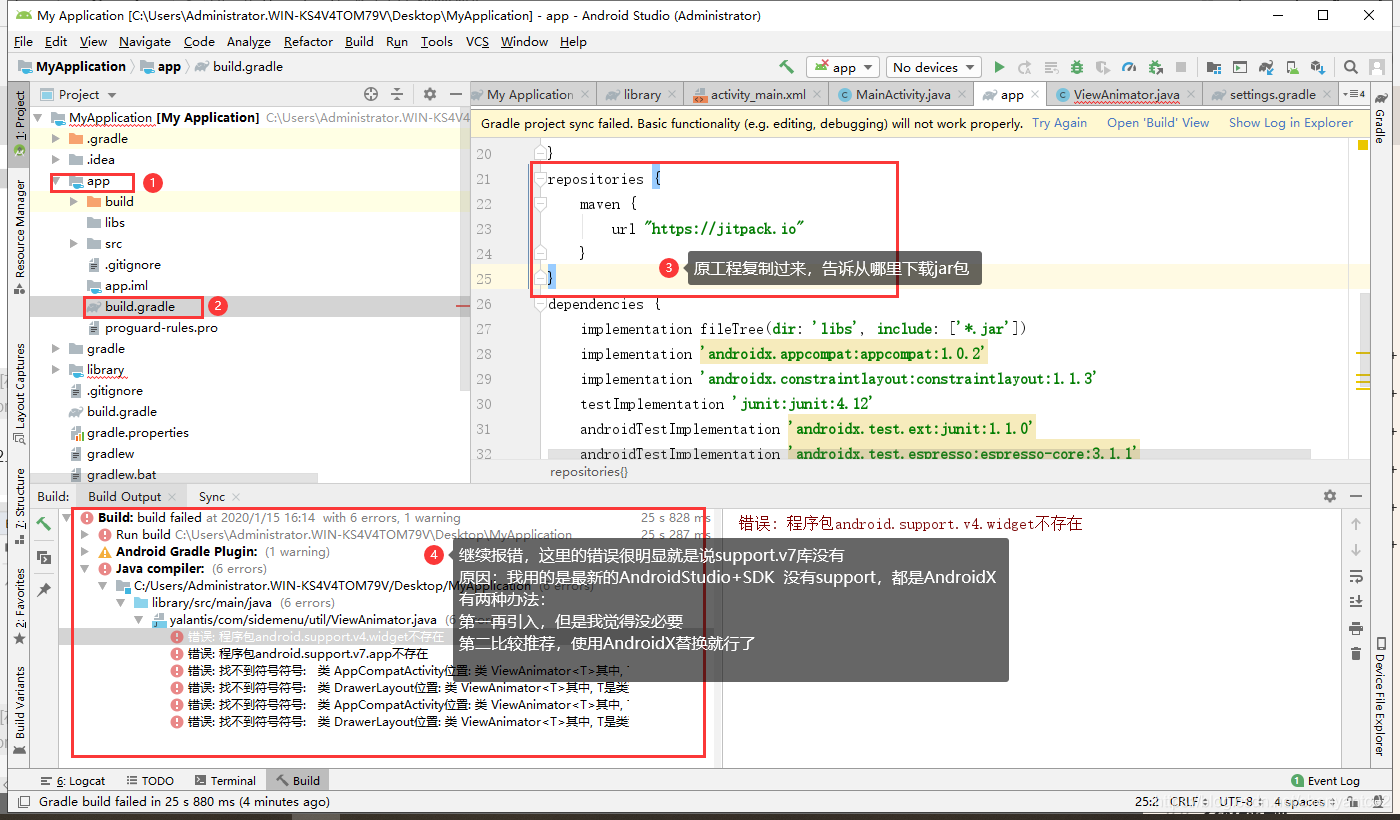
Task: Click the soft-wrap icon in Build output sidebar
Action: click(x=1356, y=576)
